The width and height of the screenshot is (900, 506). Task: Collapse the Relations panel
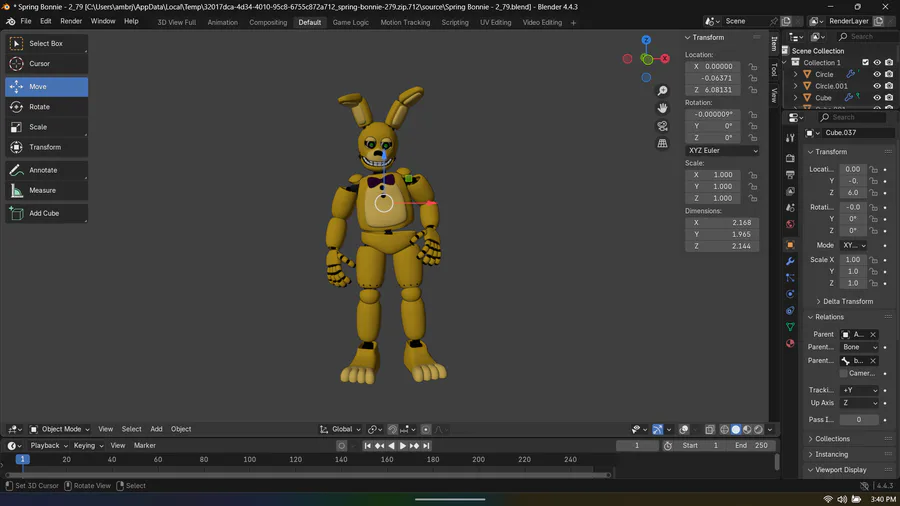(x=829, y=317)
